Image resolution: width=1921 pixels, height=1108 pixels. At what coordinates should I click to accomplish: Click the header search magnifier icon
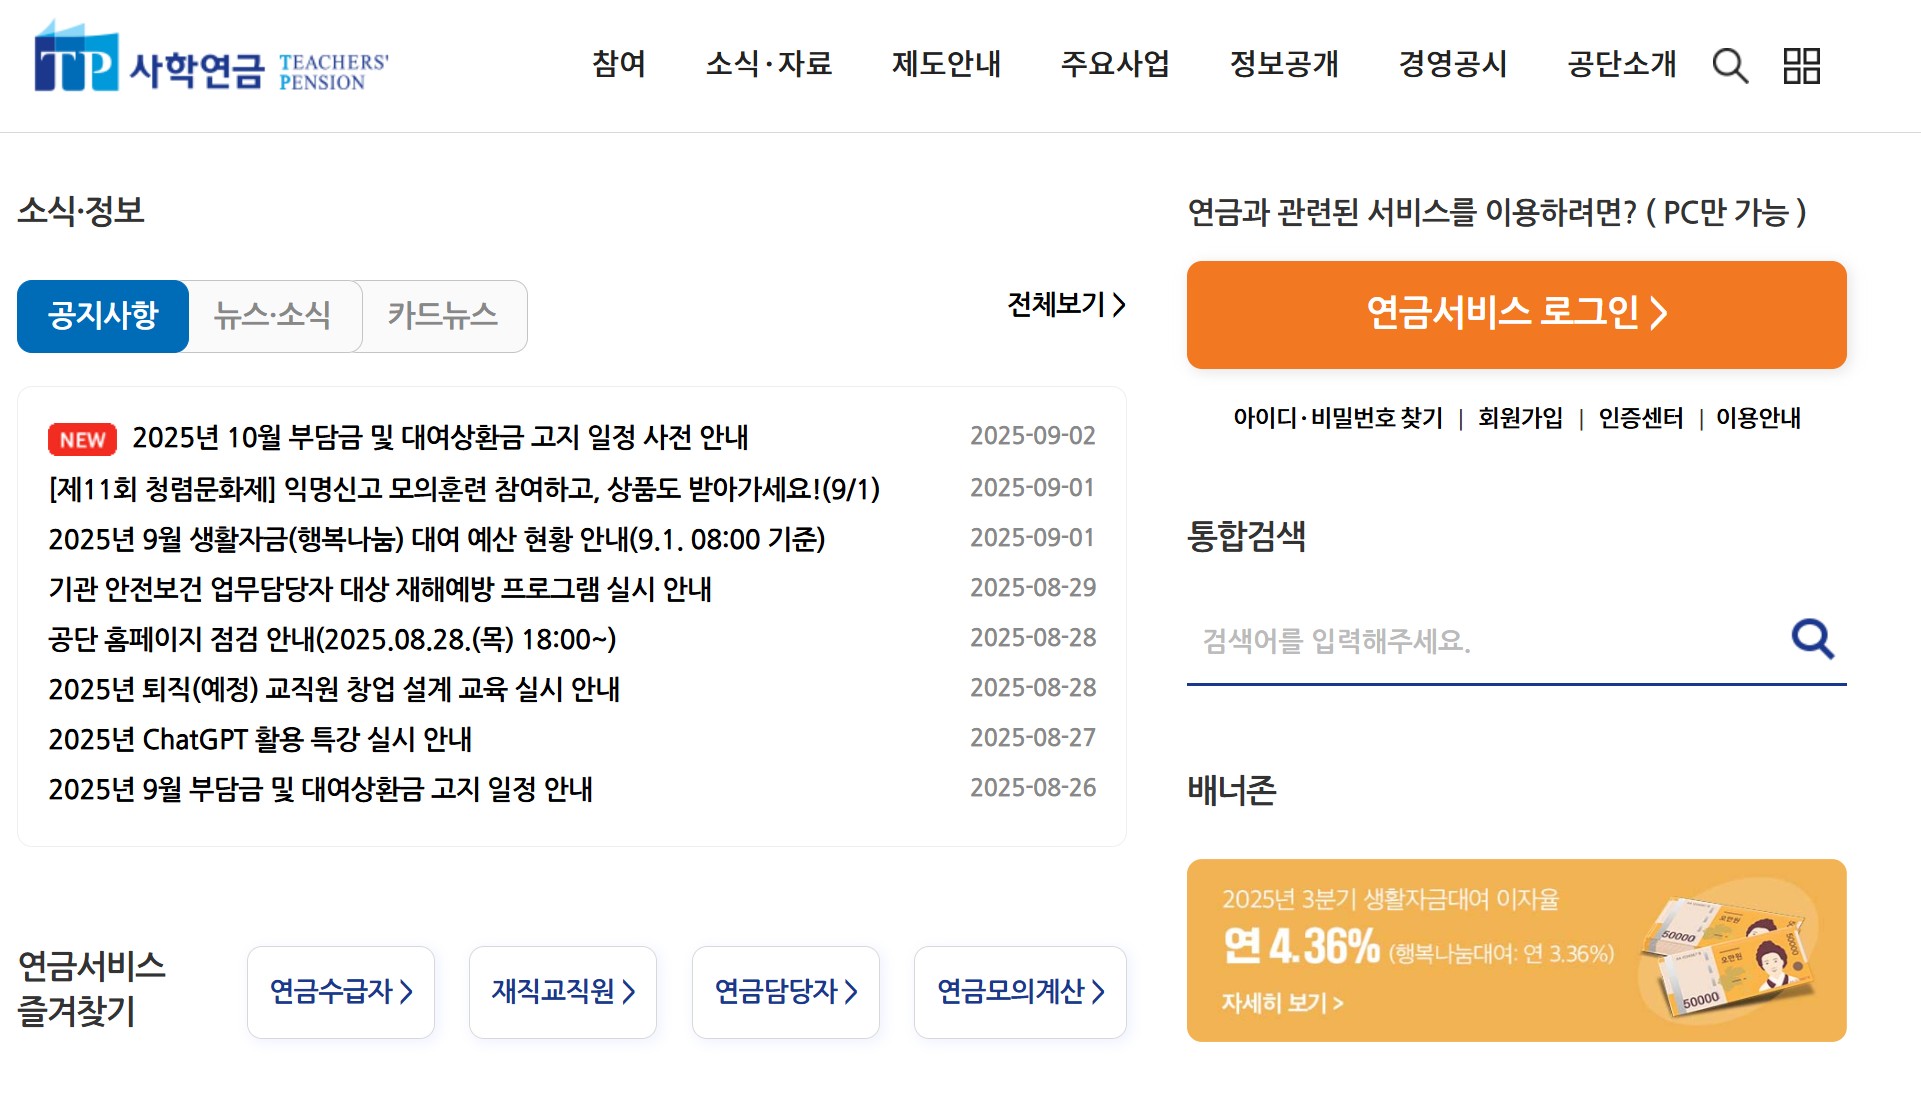[x=1729, y=66]
